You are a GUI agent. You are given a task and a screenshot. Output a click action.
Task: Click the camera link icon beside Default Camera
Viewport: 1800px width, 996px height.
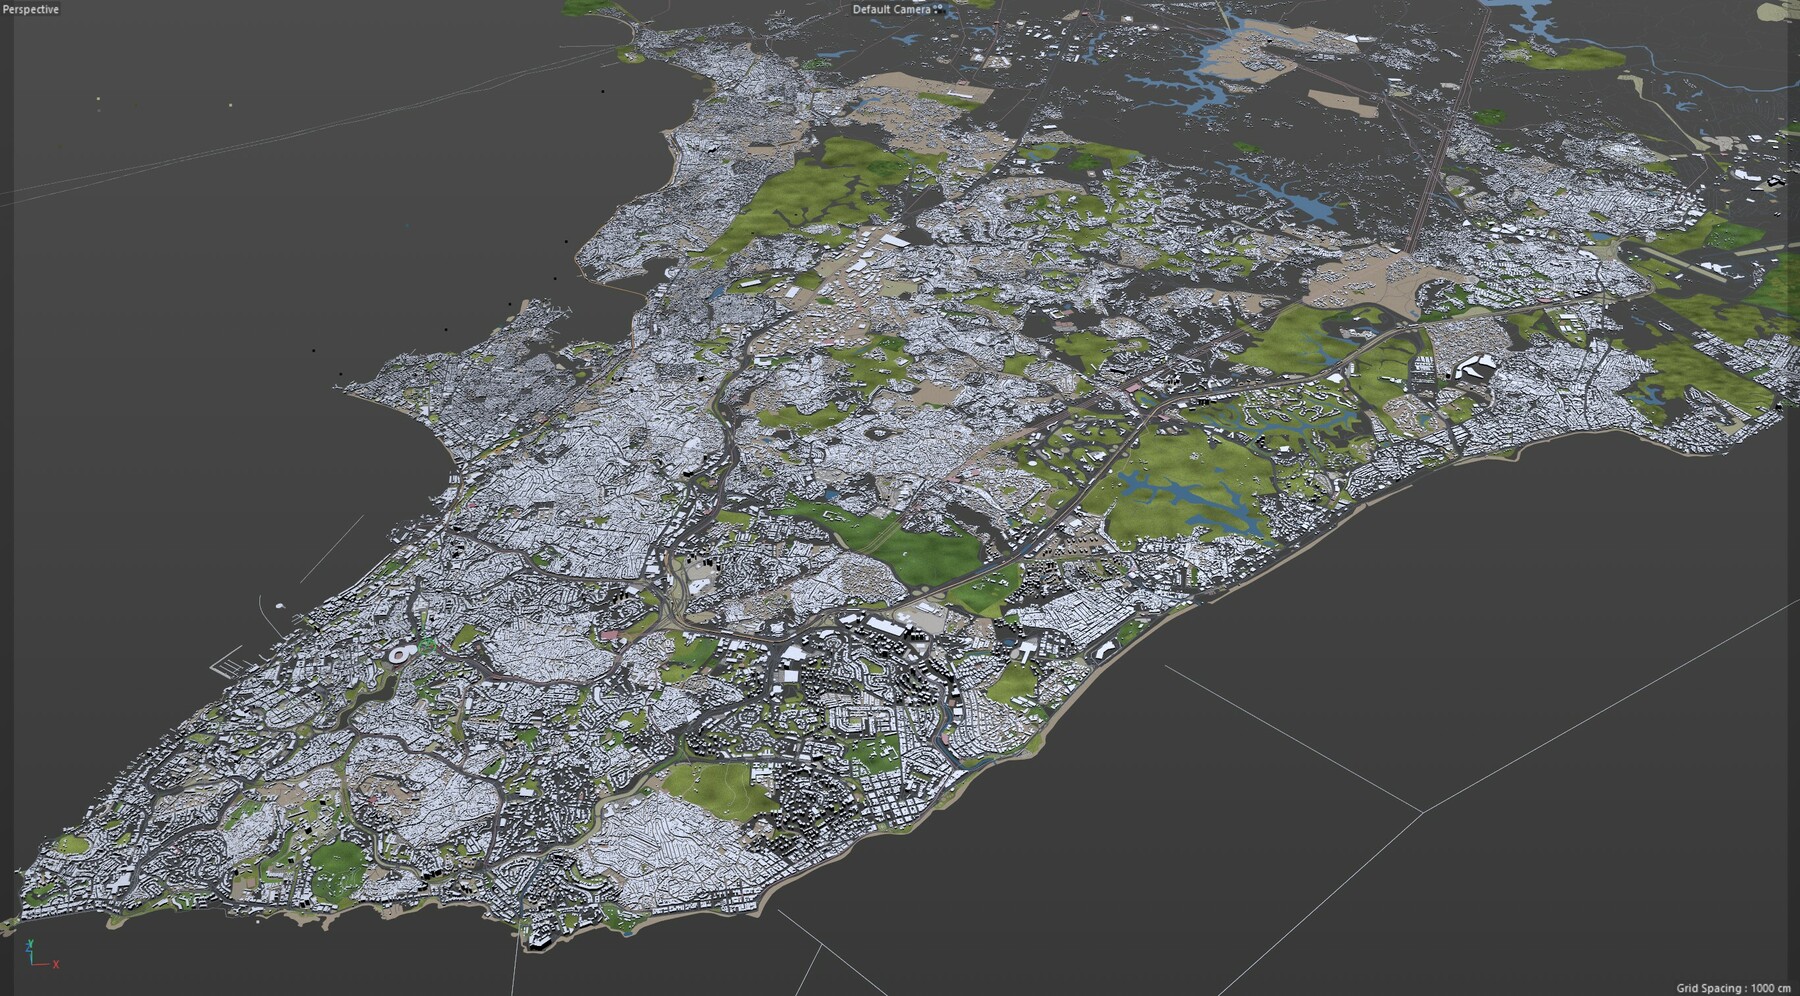(x=938, y=9)
